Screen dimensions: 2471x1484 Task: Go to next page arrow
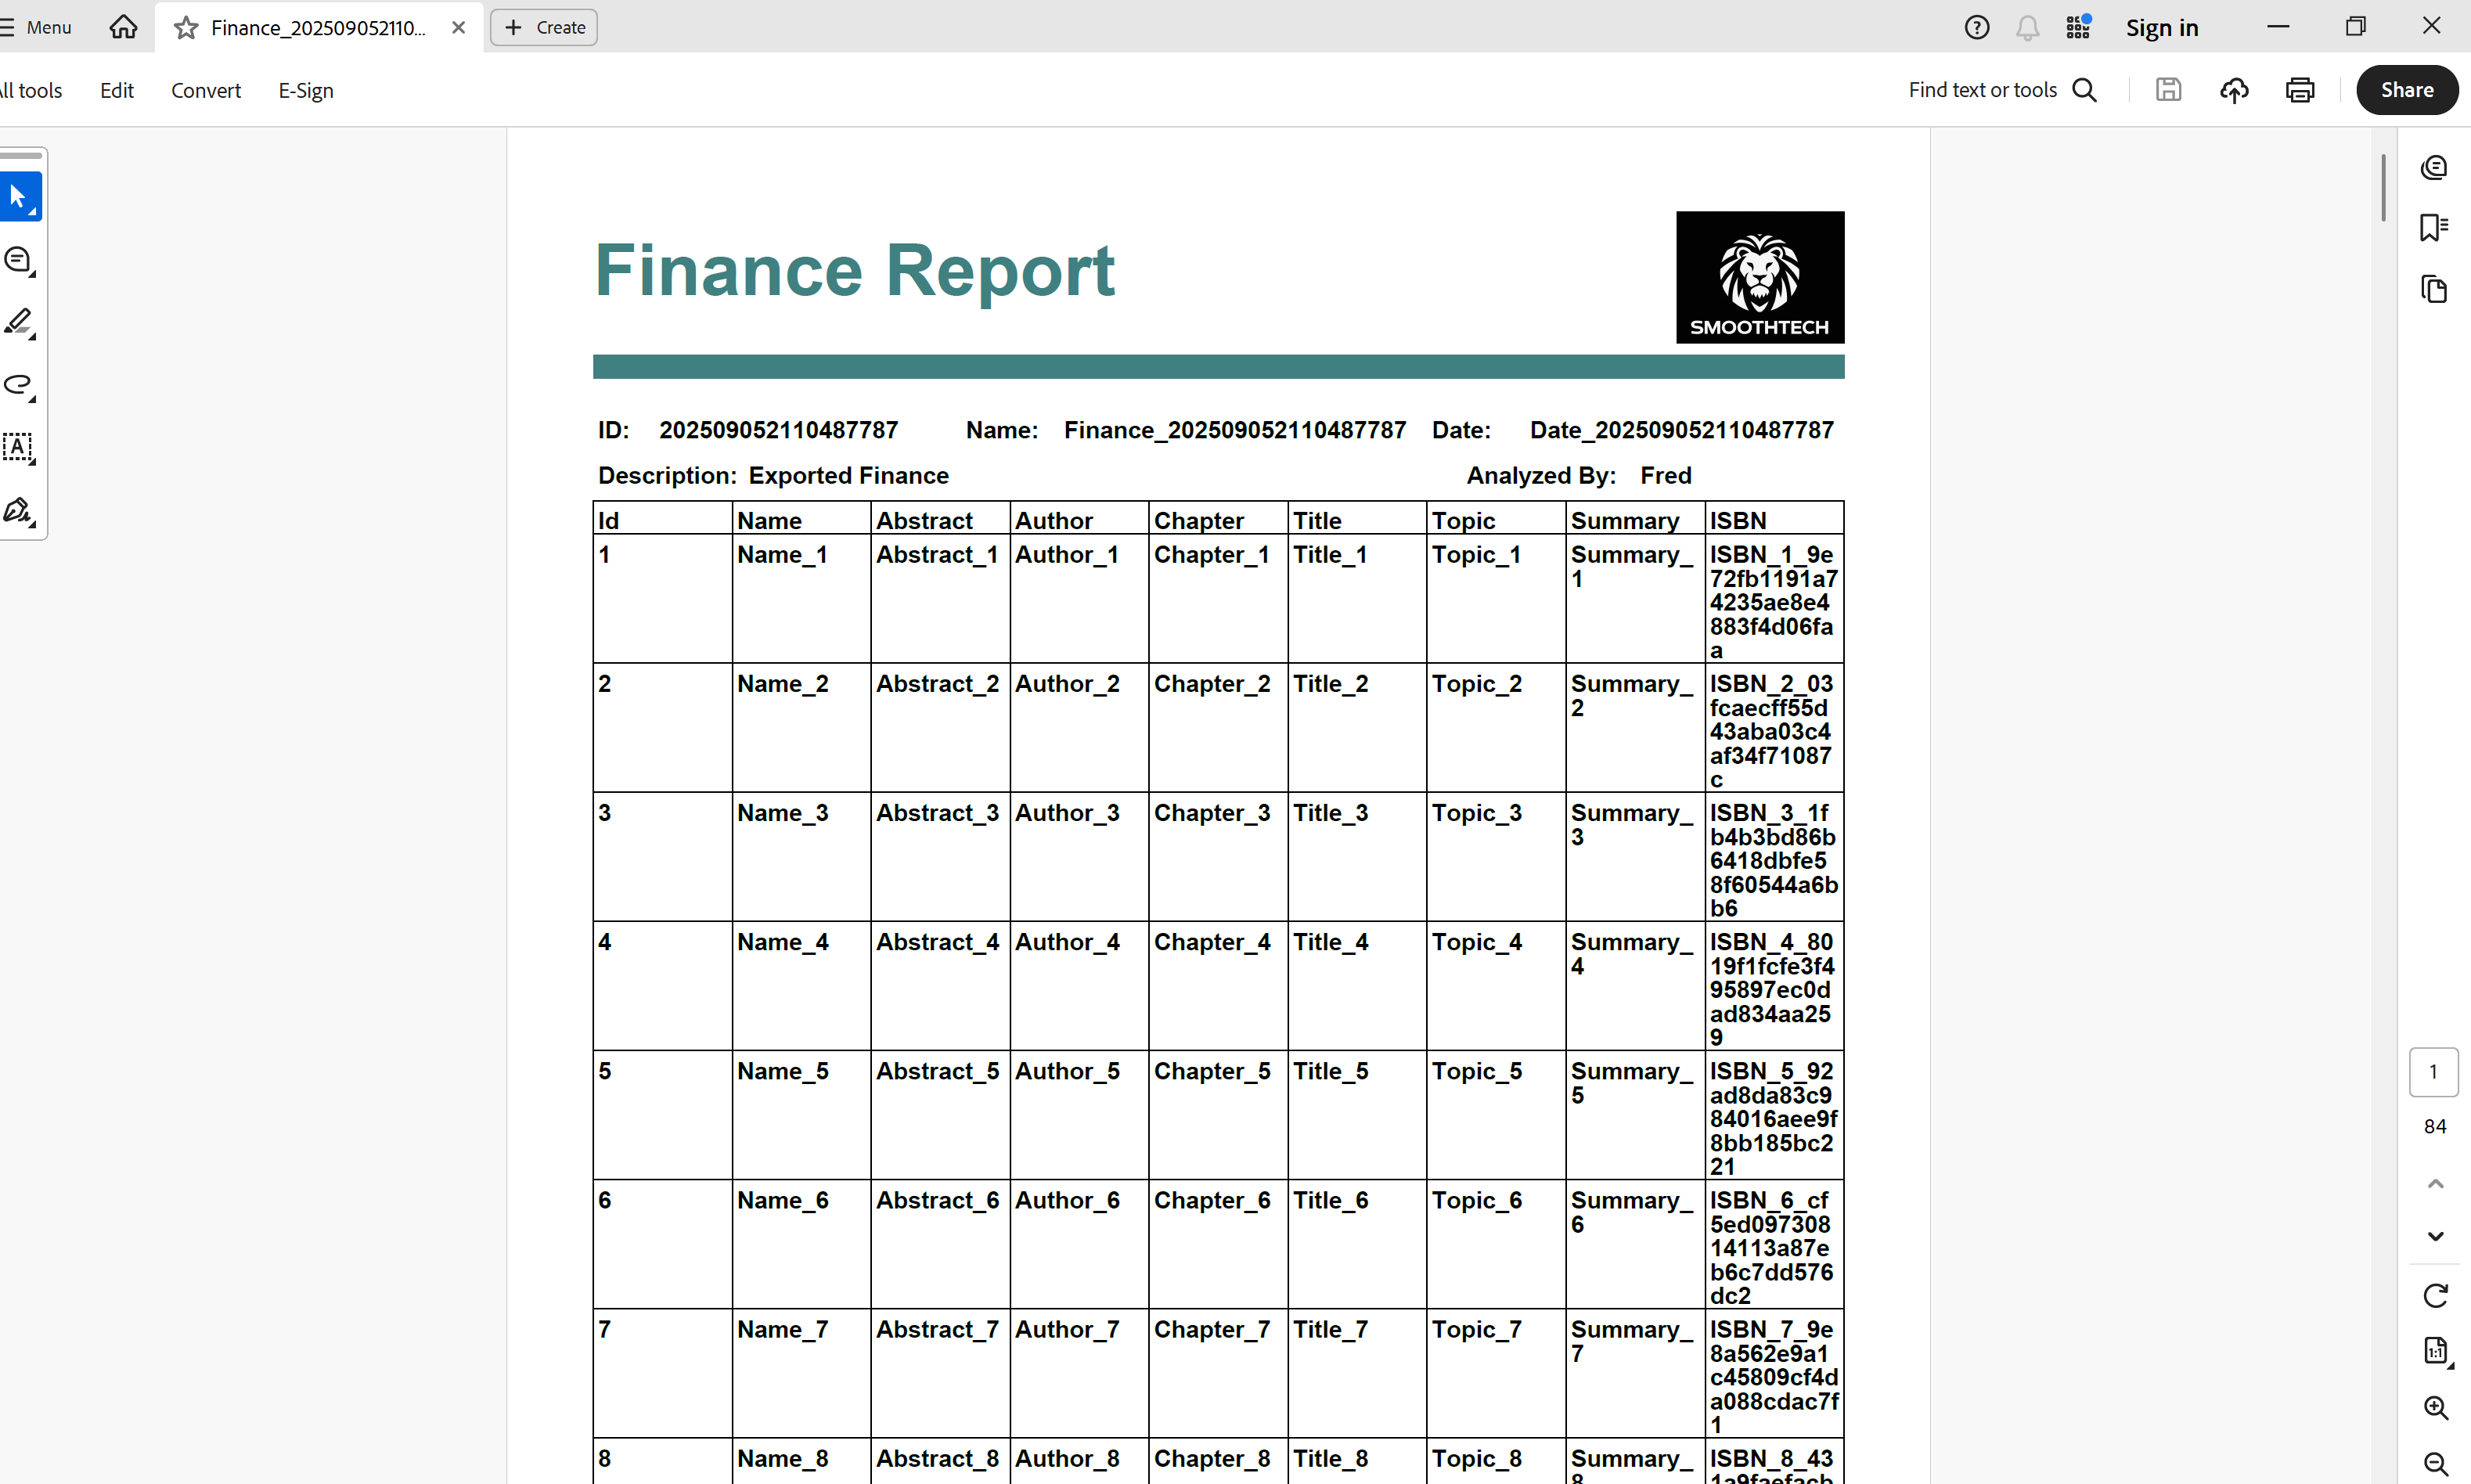pyautogui.click(x=2435, y=1237)
